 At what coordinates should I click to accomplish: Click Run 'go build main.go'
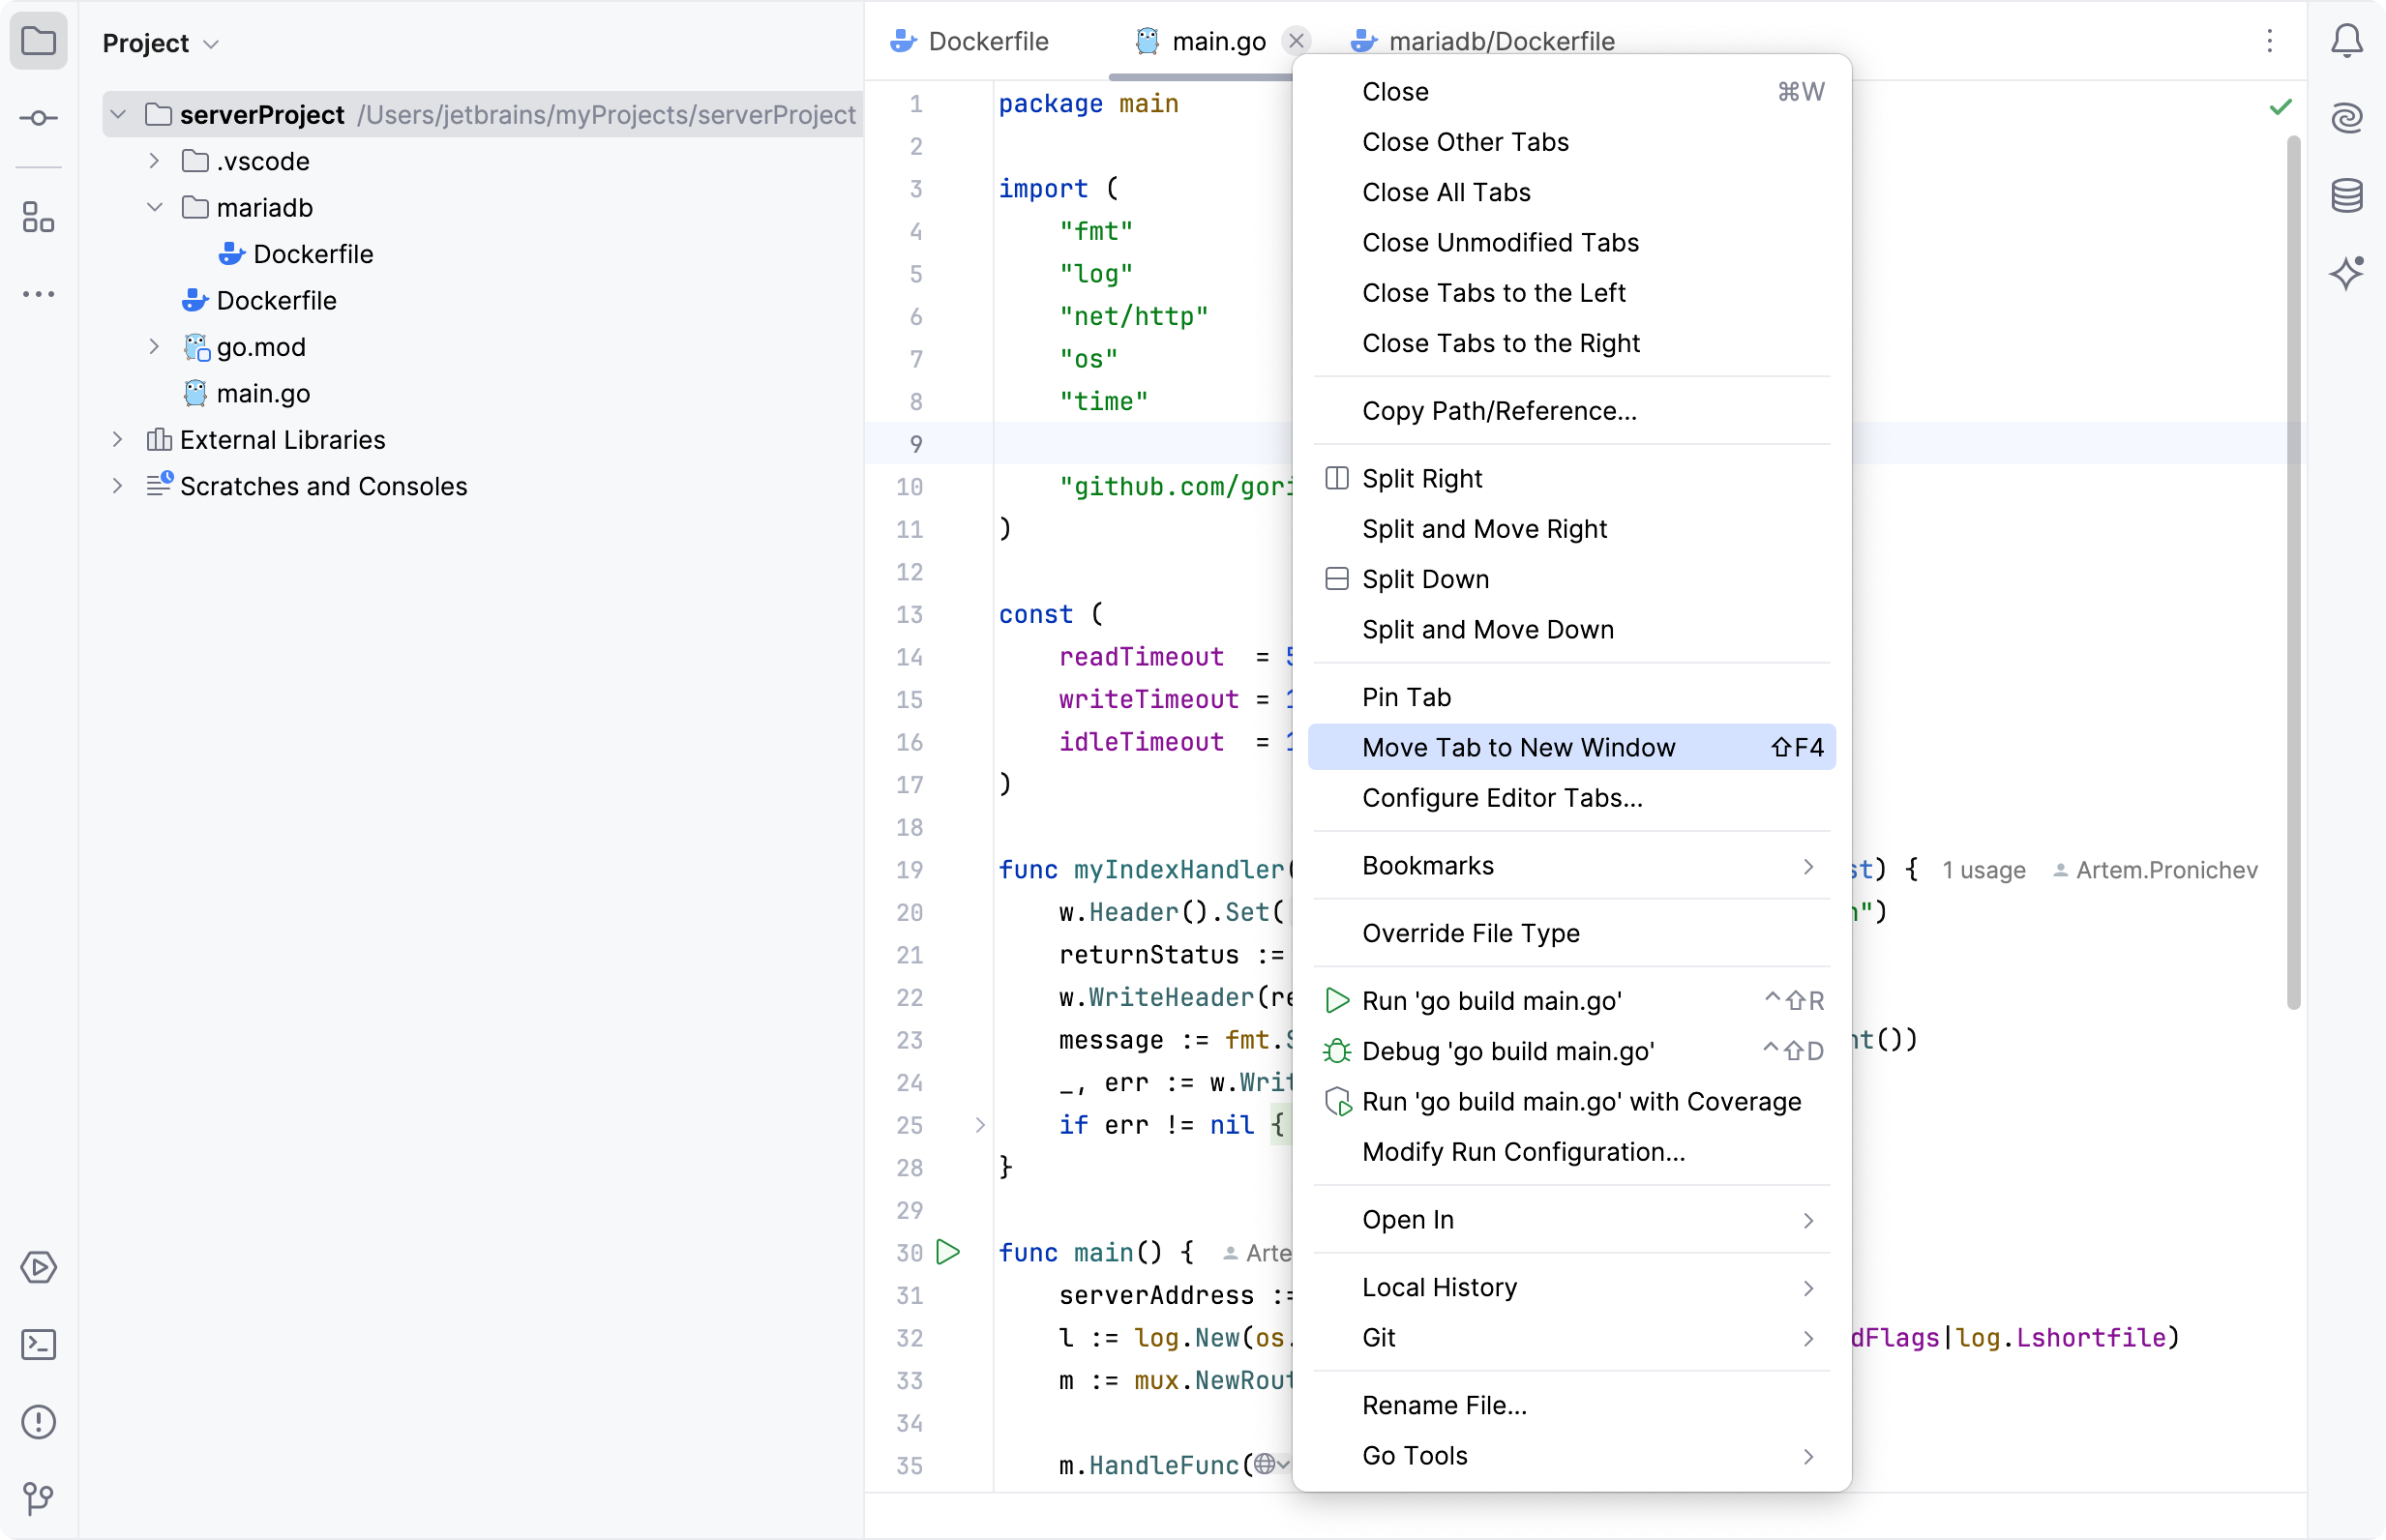click(x=1491, y=1001)
